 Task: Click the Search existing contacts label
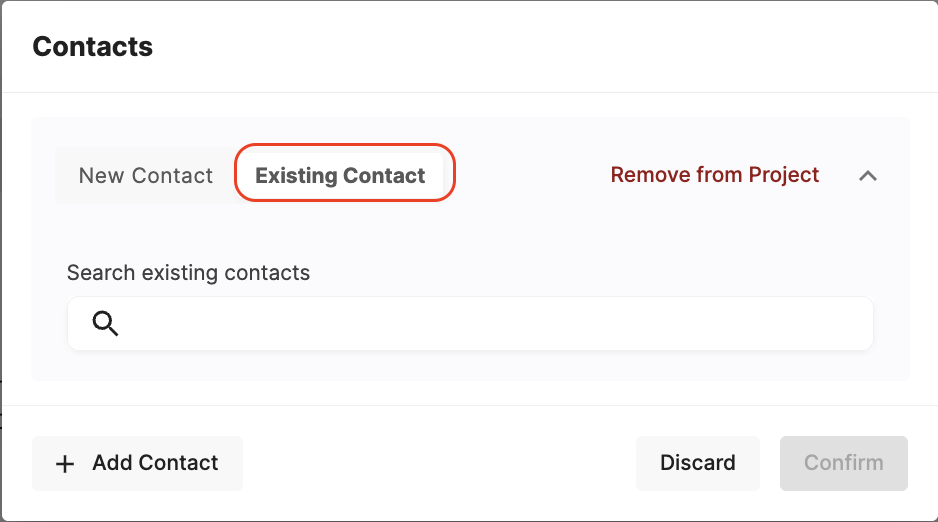coord(188,272)
